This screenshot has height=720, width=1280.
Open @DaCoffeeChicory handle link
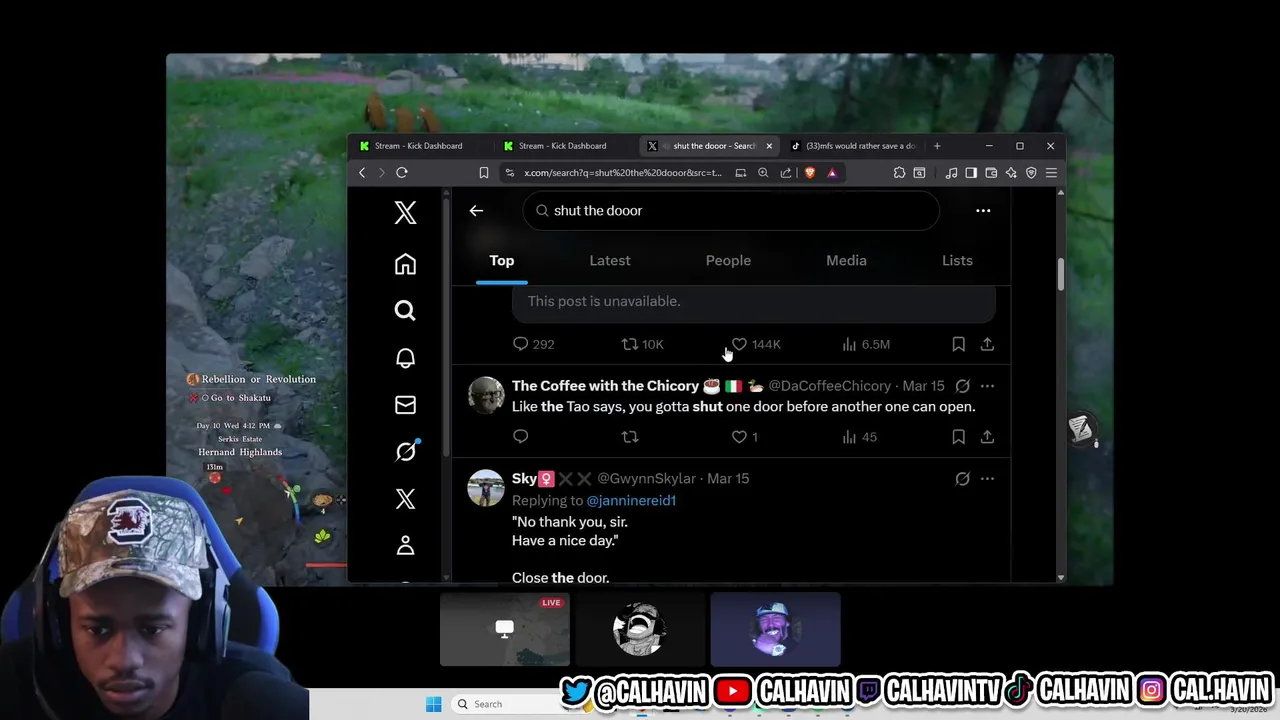[829, 386]
